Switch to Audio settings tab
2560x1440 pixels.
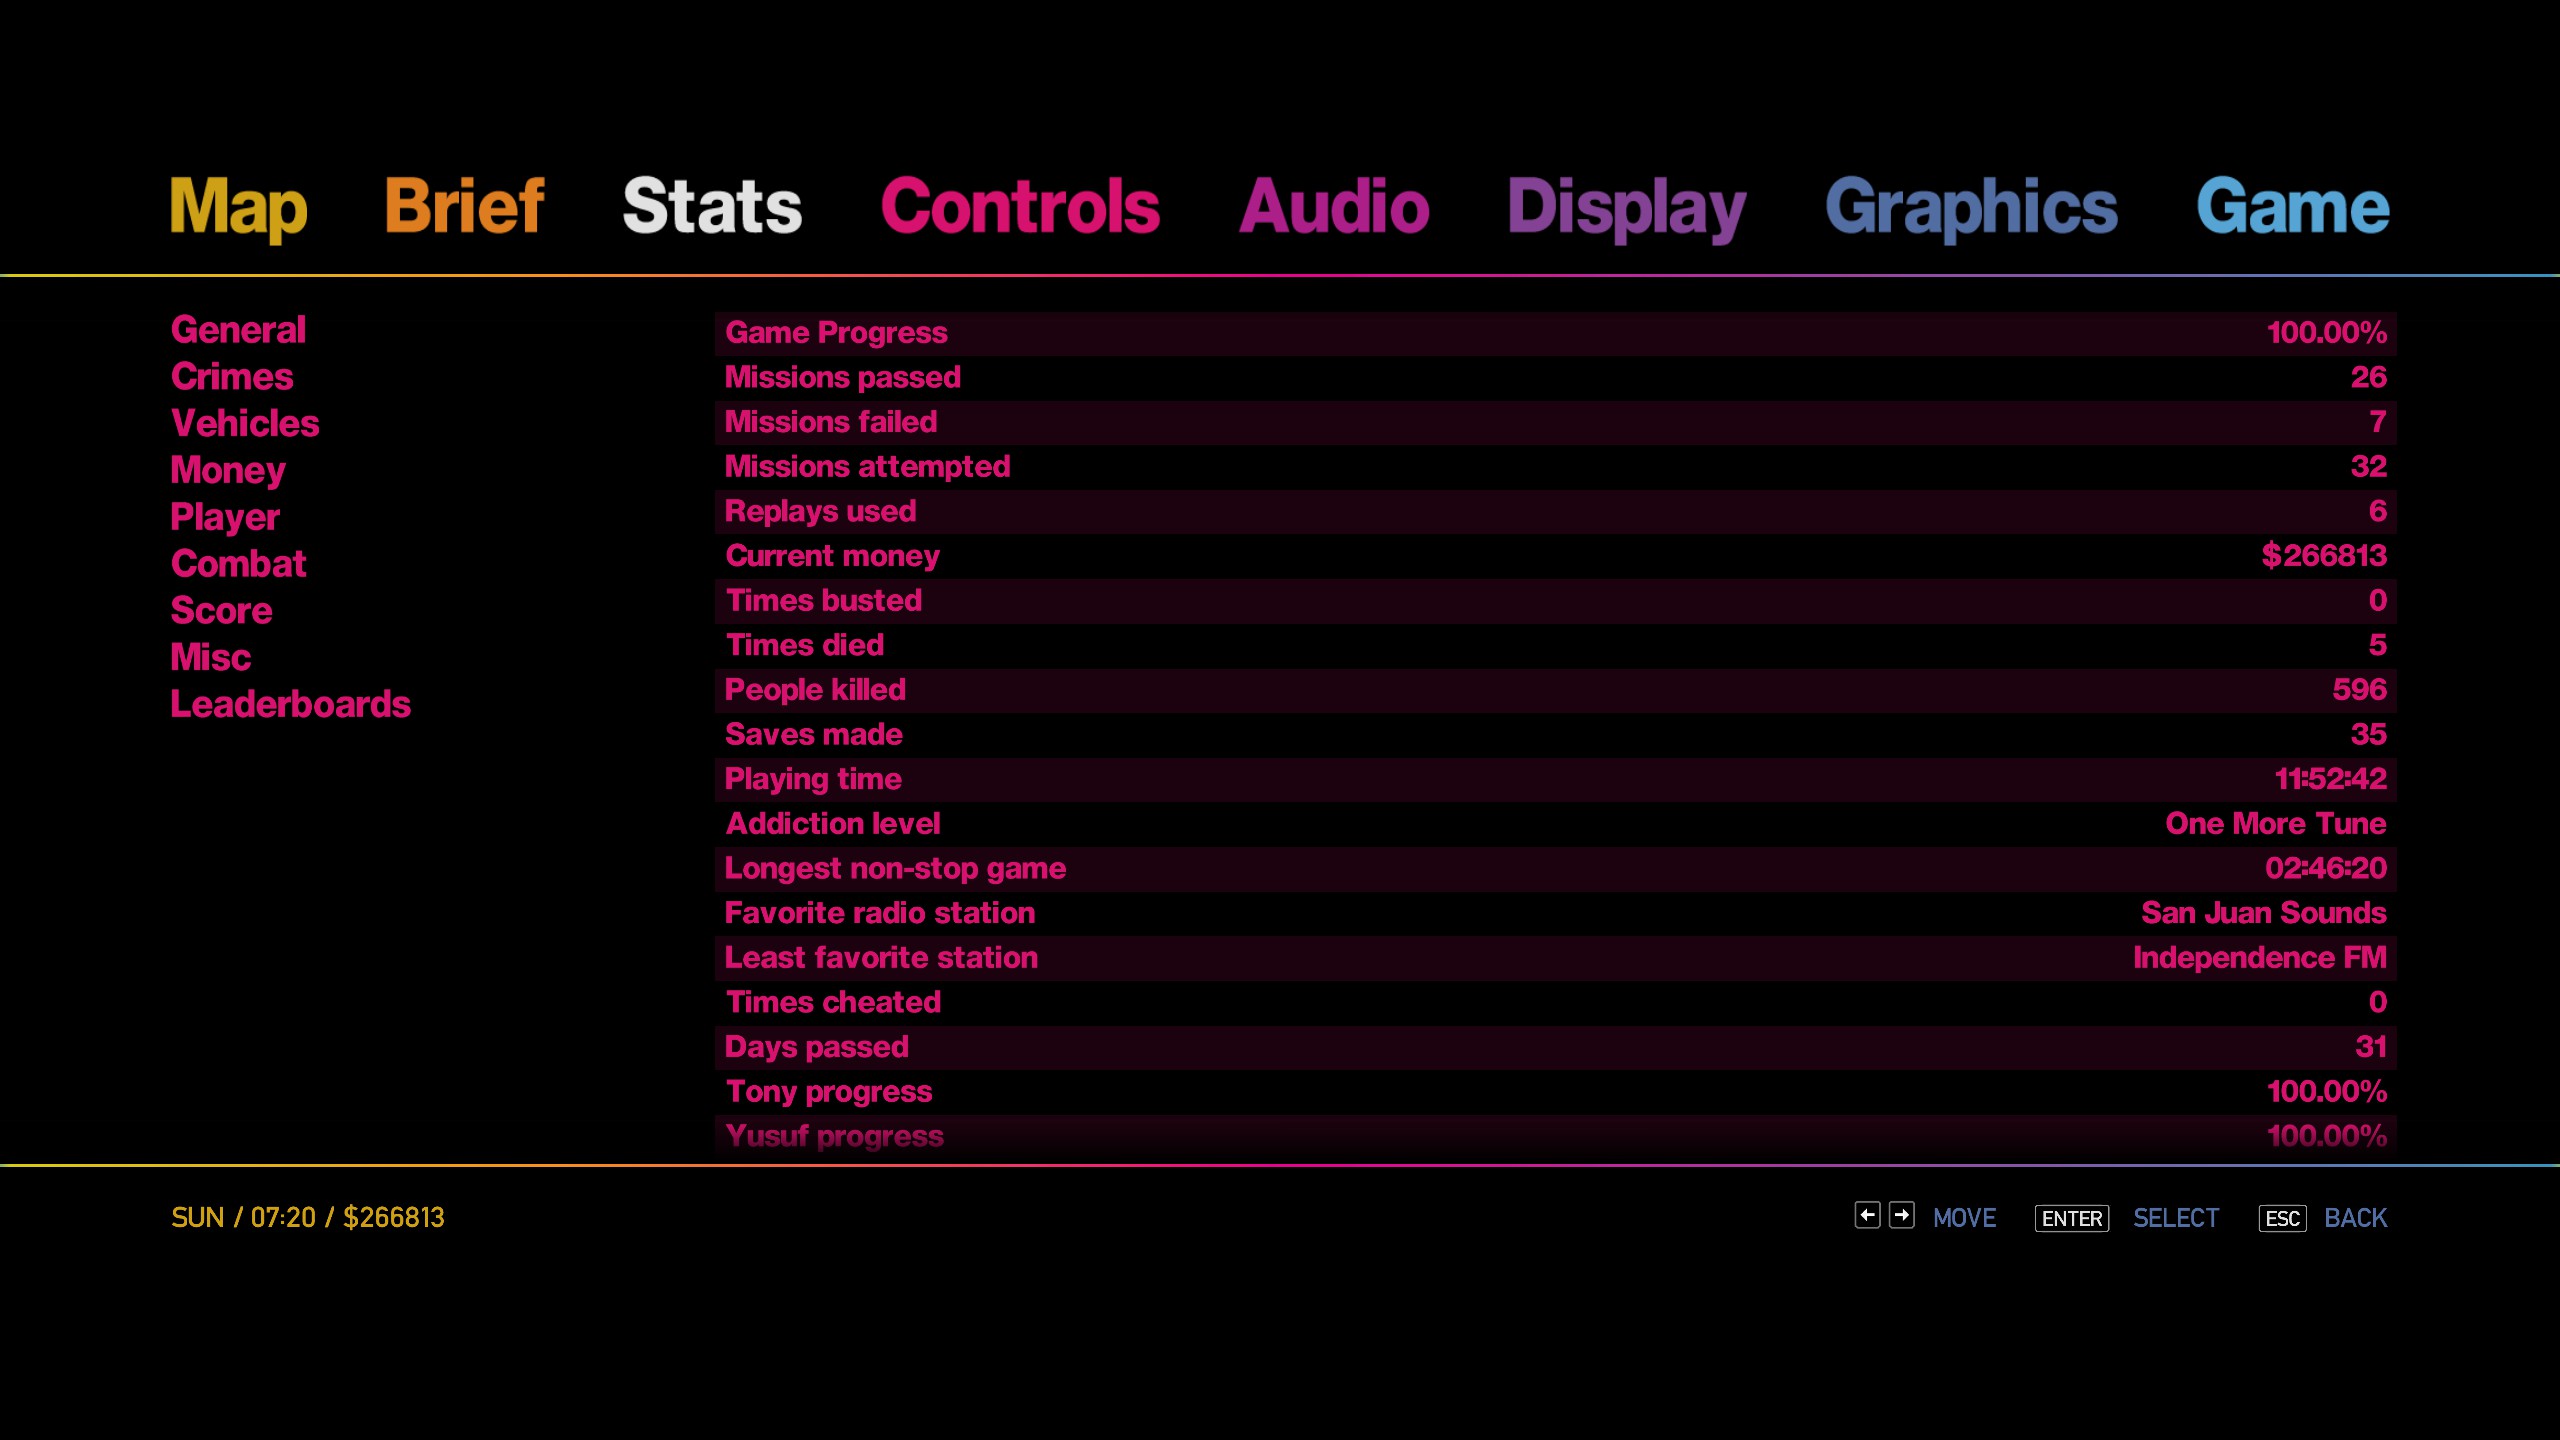[x=1333, y=206]
